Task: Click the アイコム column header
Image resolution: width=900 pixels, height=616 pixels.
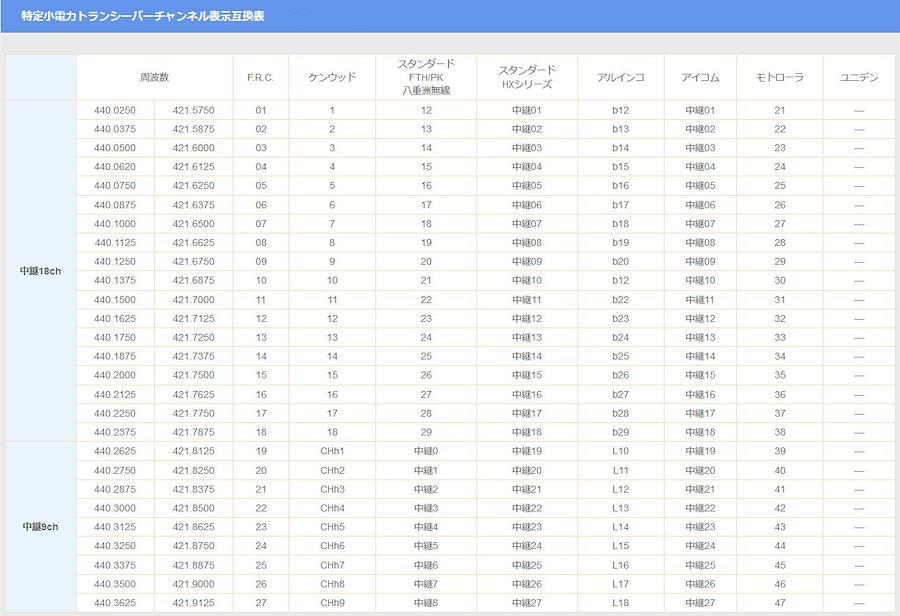Action: pyautogui.click(x=700, y=77)
